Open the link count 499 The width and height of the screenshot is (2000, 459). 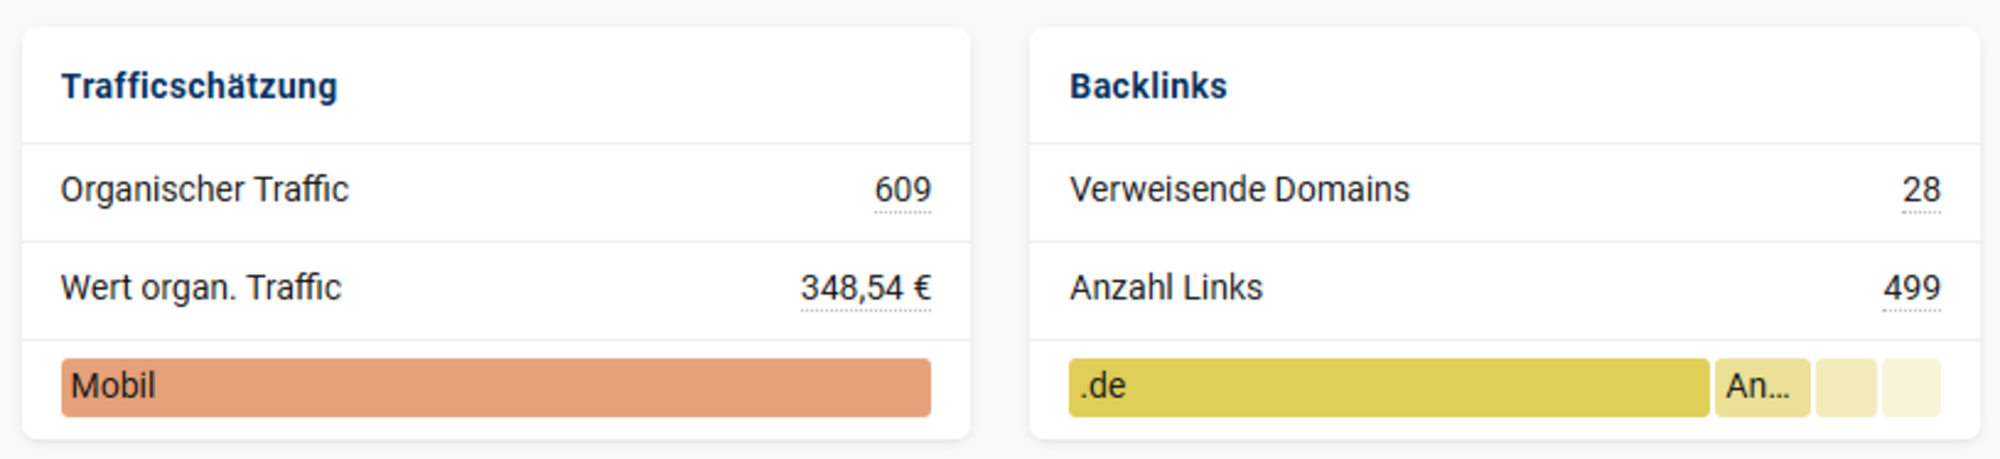[x=1911, y=288]
